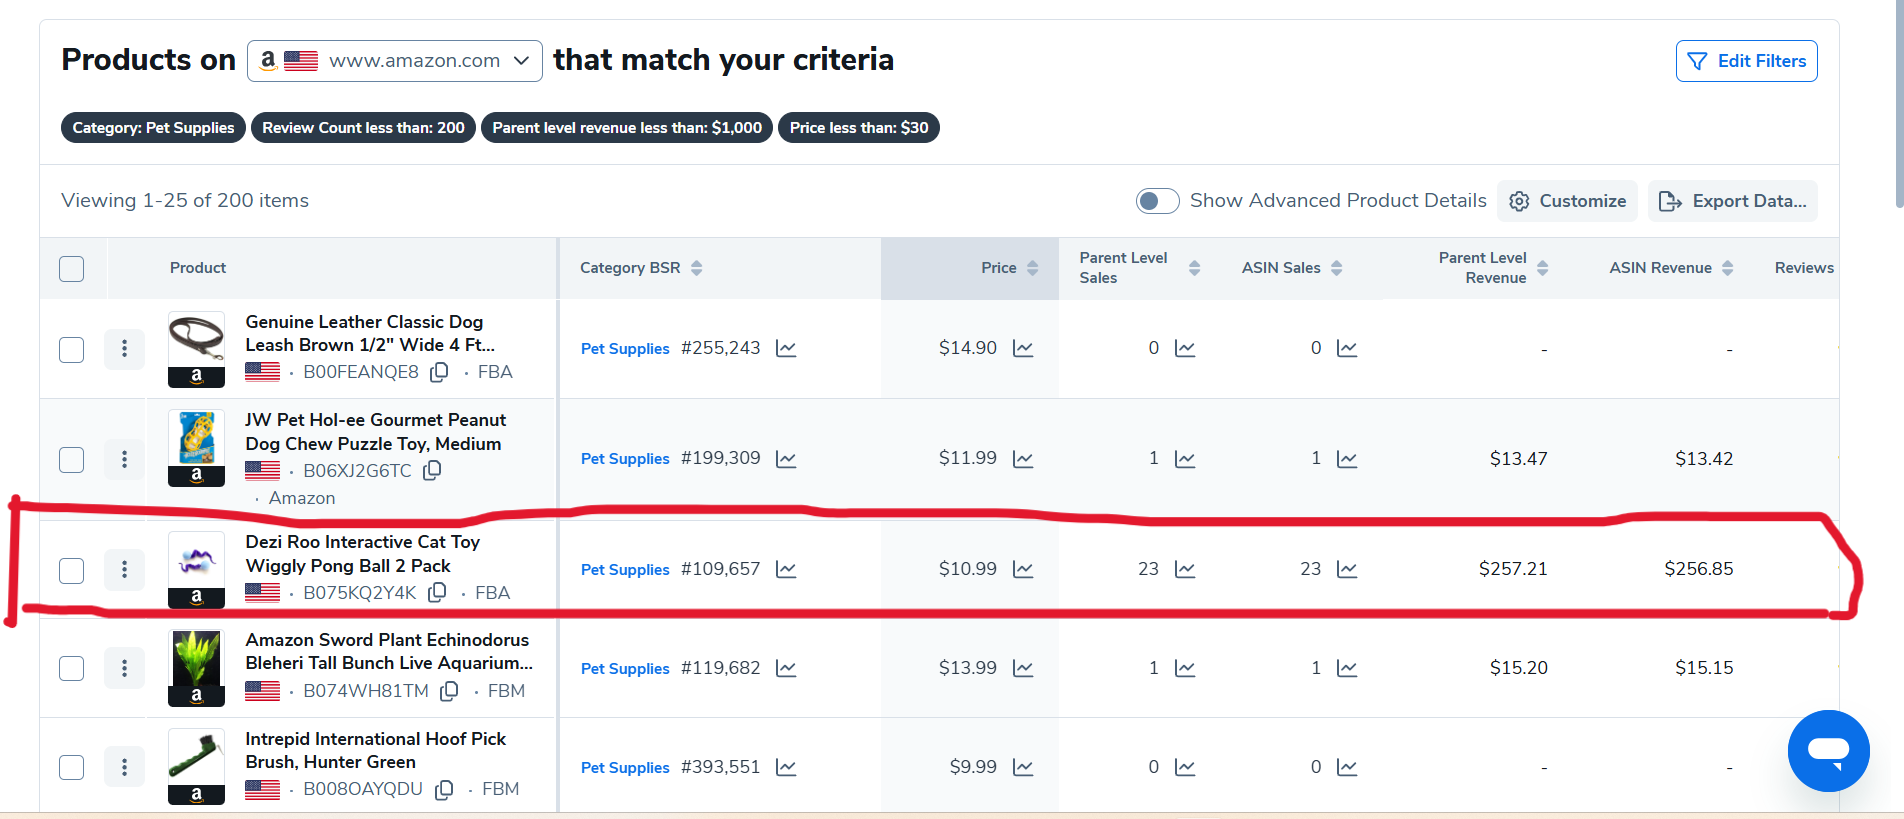This screenshot has width=1904, height=819.
Task: Open row menu for Dezi Roo Cat Toy
Action: click(124, 569)
